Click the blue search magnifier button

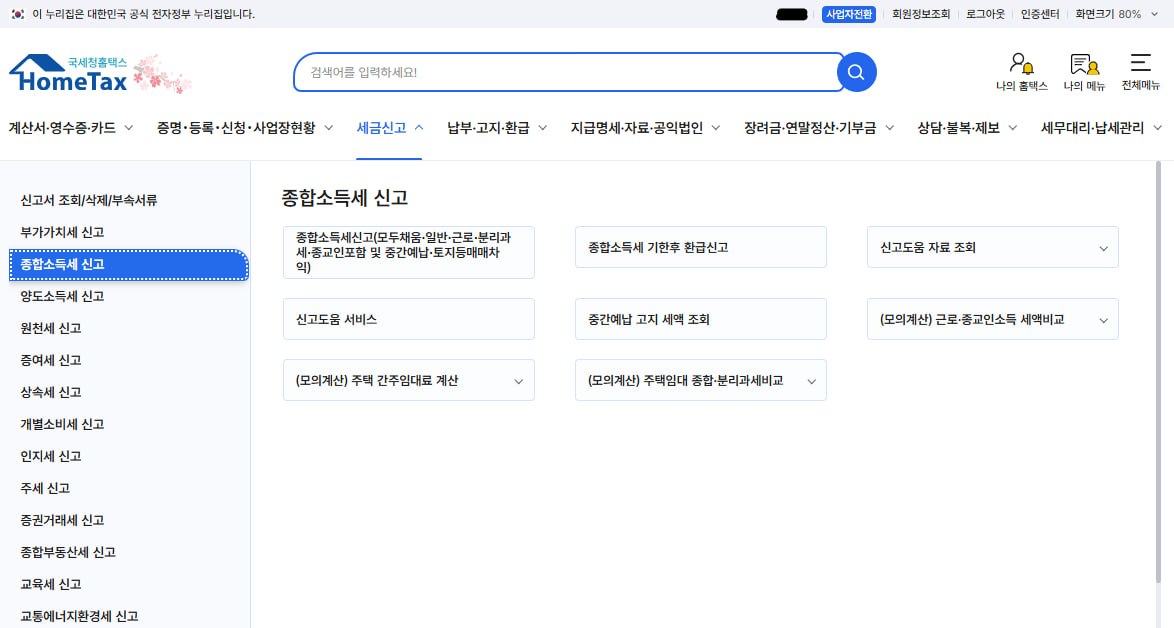pos(856,72)
